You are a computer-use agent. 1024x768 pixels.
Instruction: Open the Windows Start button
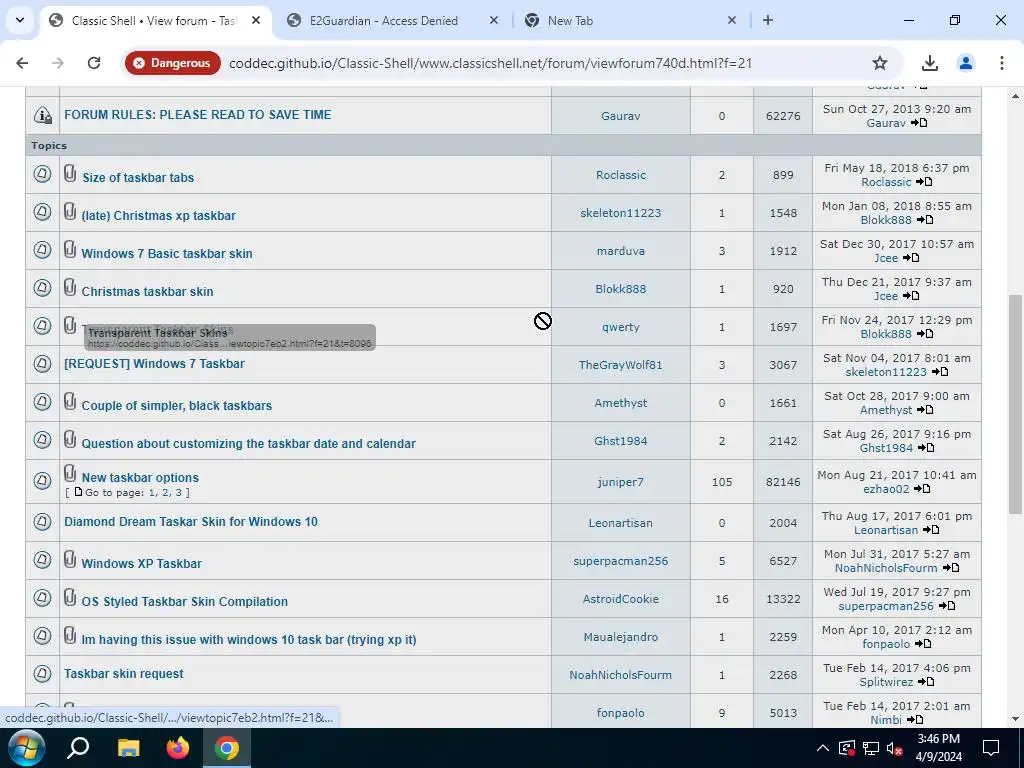point(25,748)
